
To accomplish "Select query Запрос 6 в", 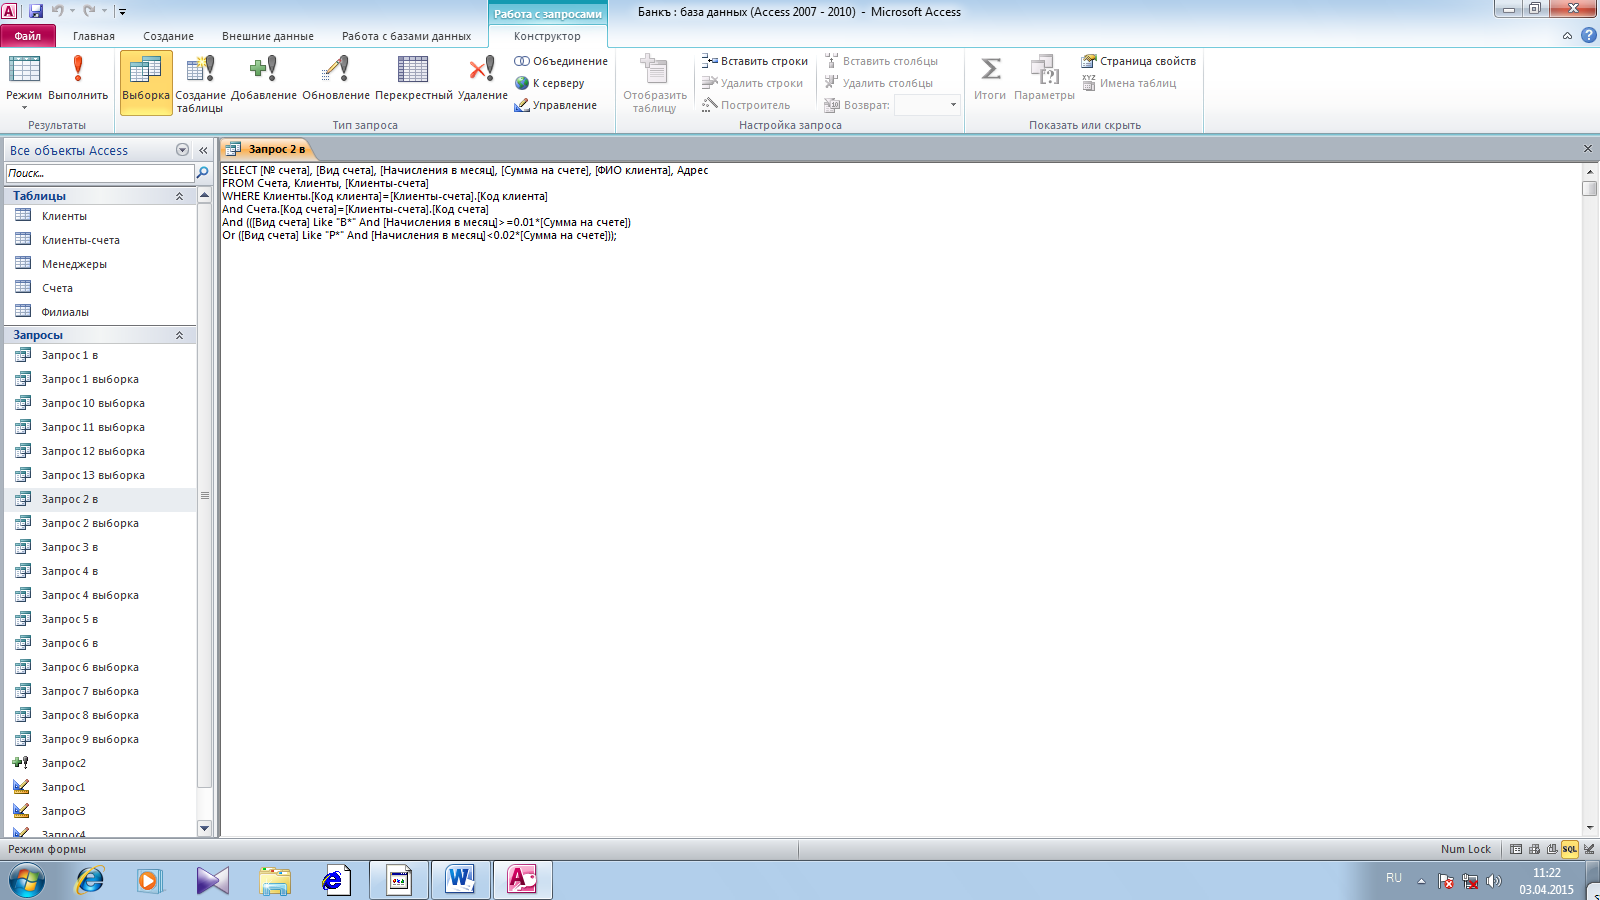I will tap(100, 643).
